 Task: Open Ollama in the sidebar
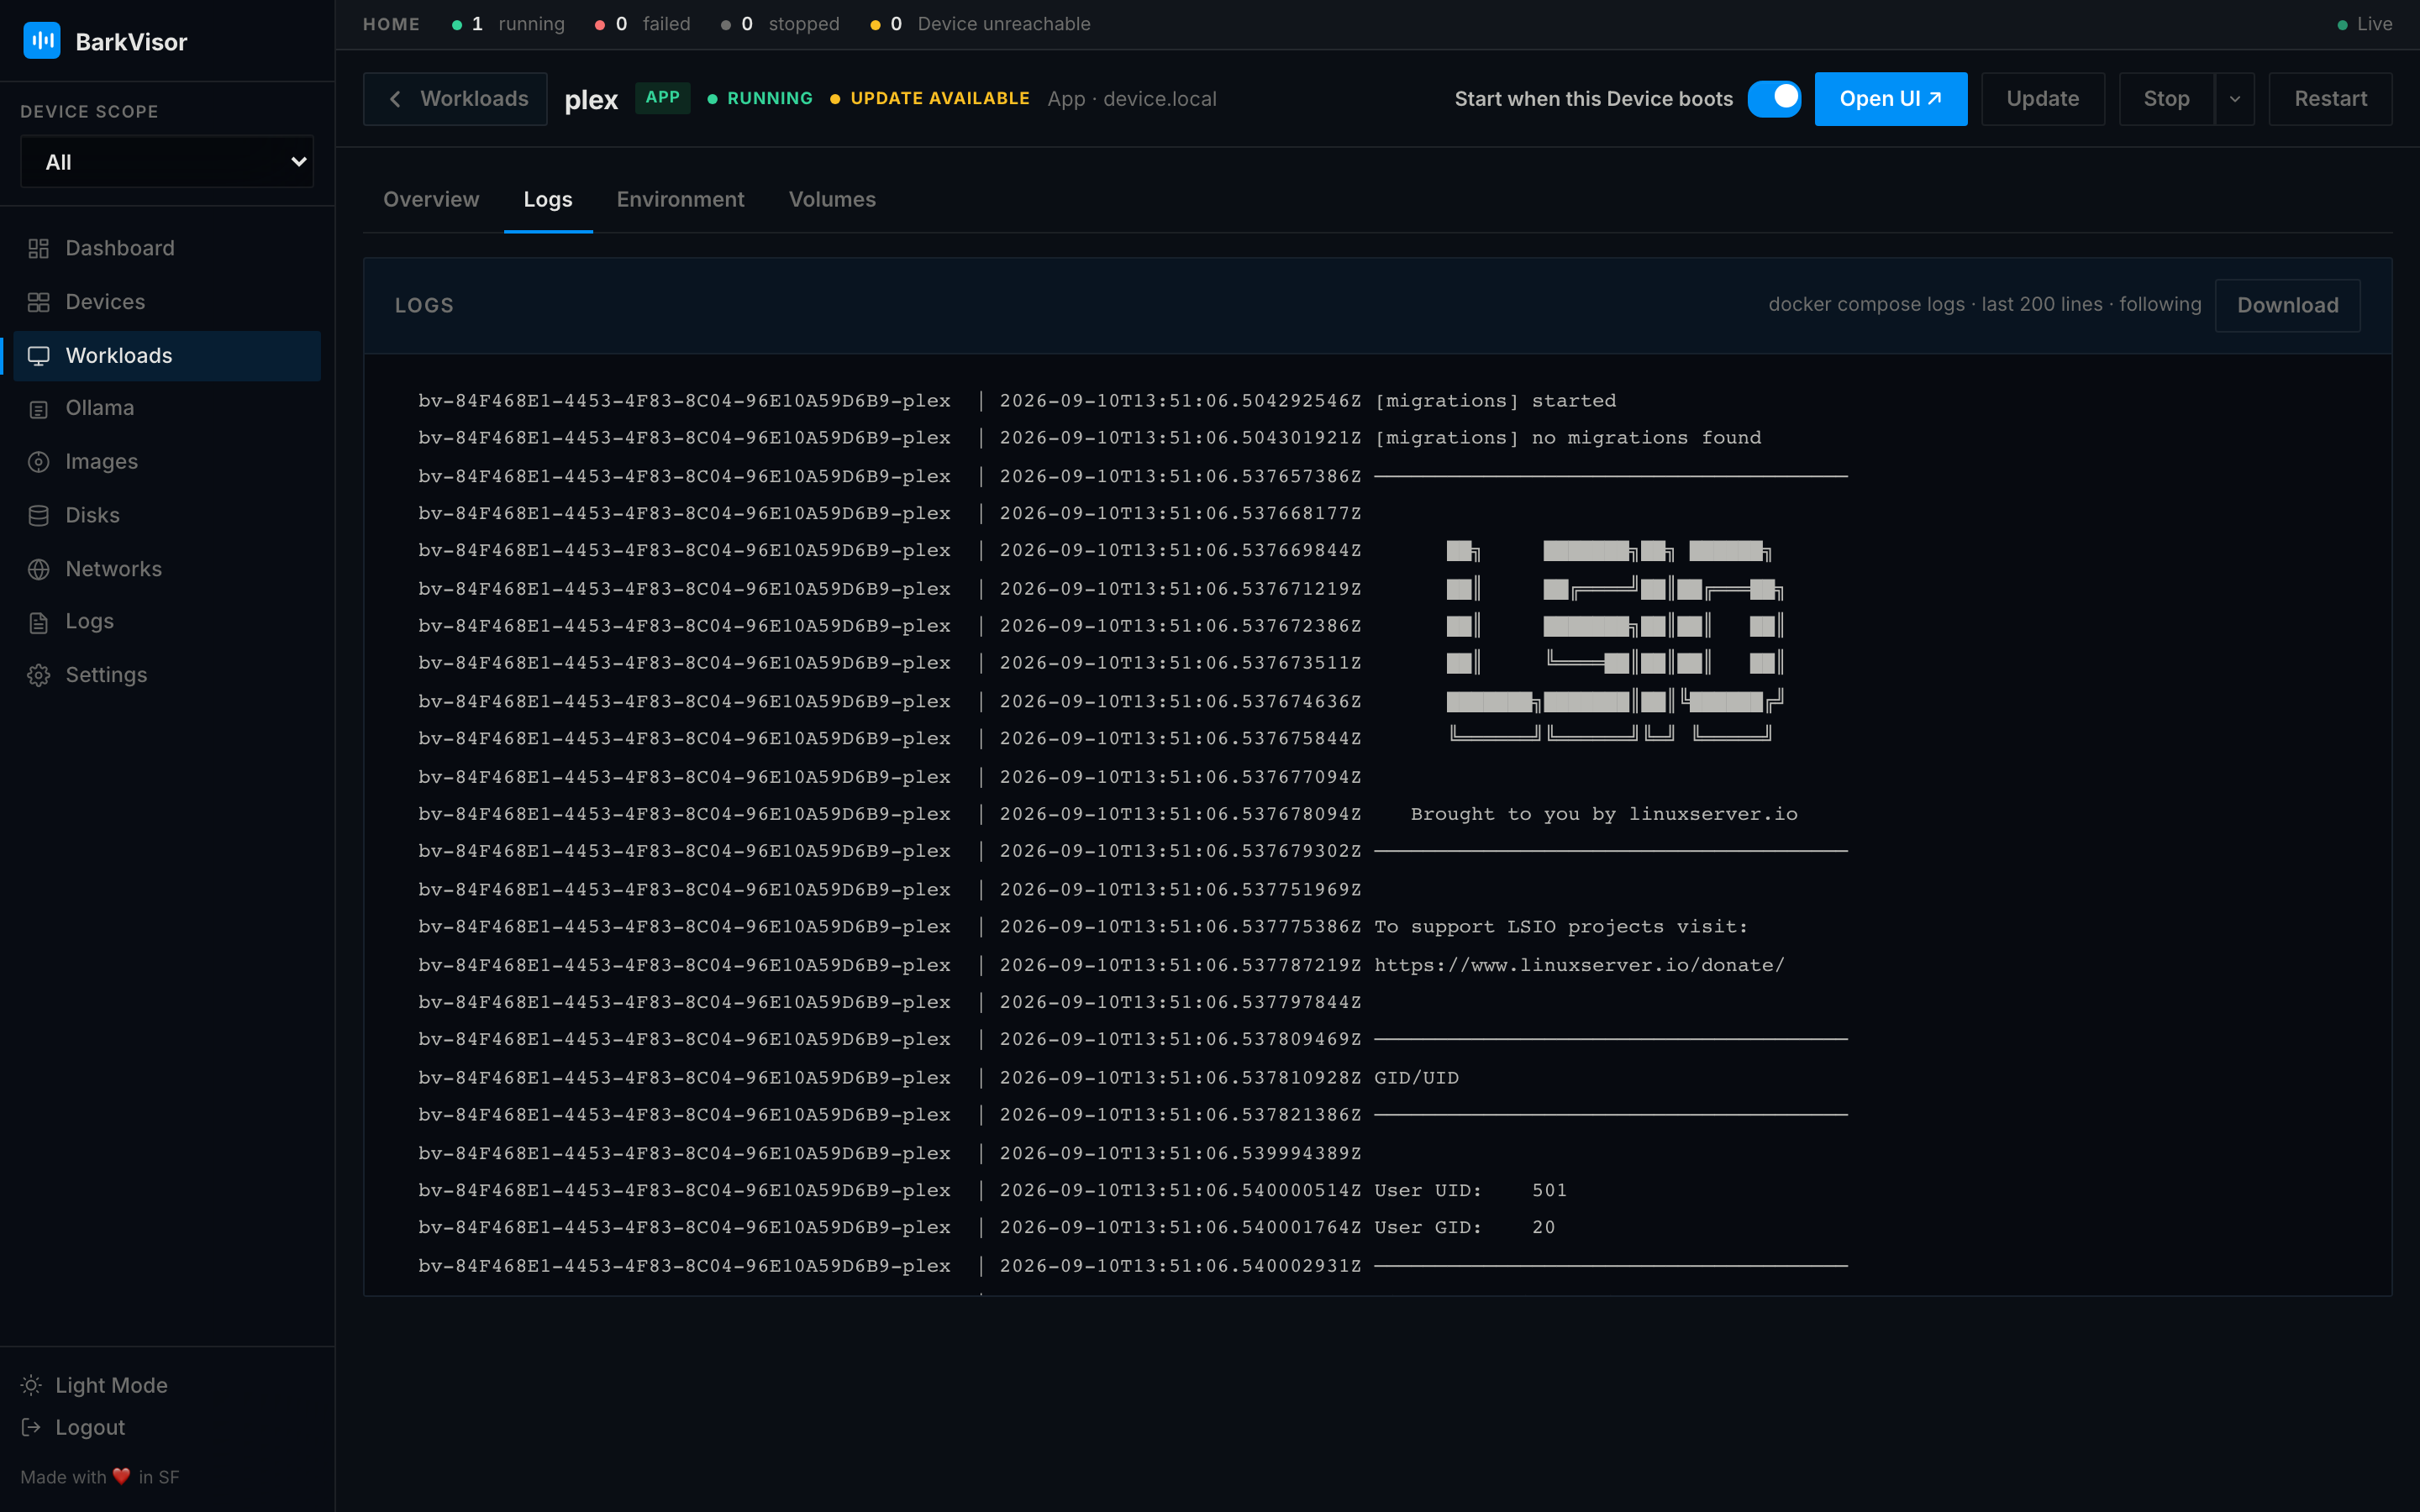point(167,409)
